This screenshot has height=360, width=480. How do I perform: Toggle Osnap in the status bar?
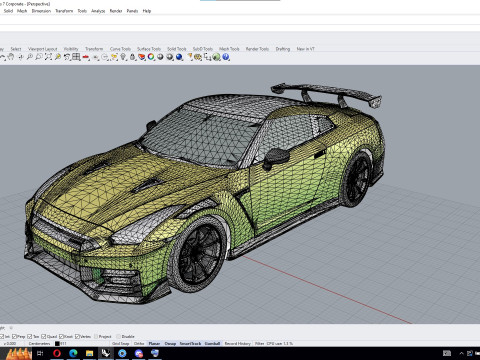point(170,343)
